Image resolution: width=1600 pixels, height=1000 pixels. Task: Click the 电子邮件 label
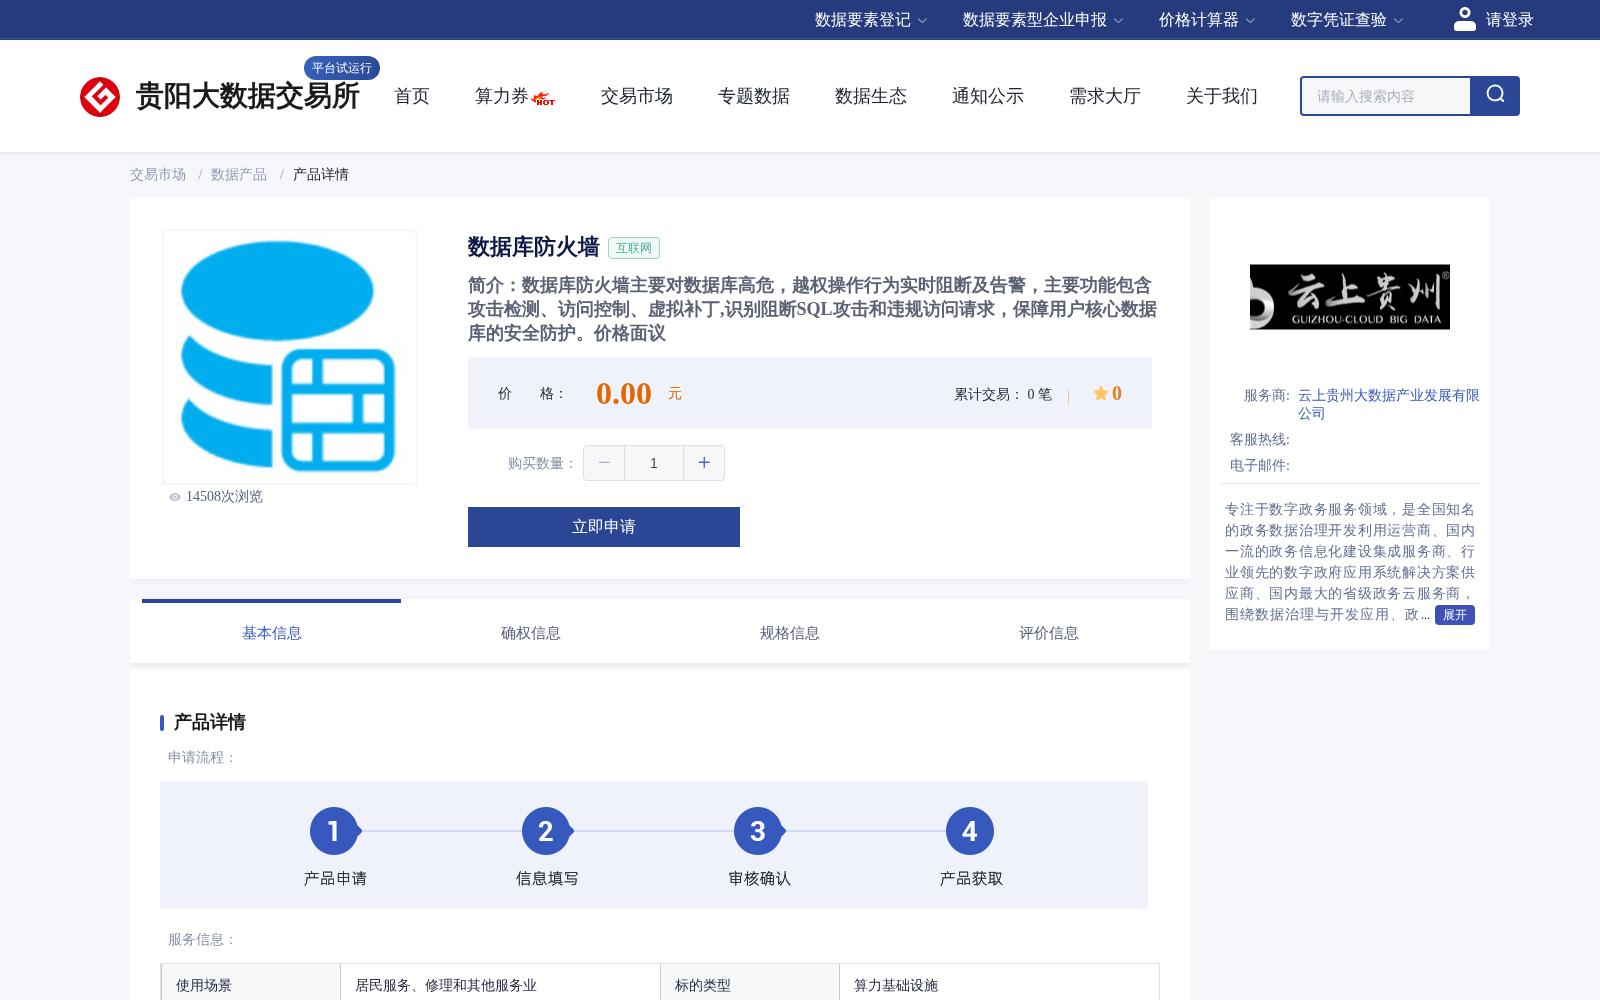tap(1260, 465)
